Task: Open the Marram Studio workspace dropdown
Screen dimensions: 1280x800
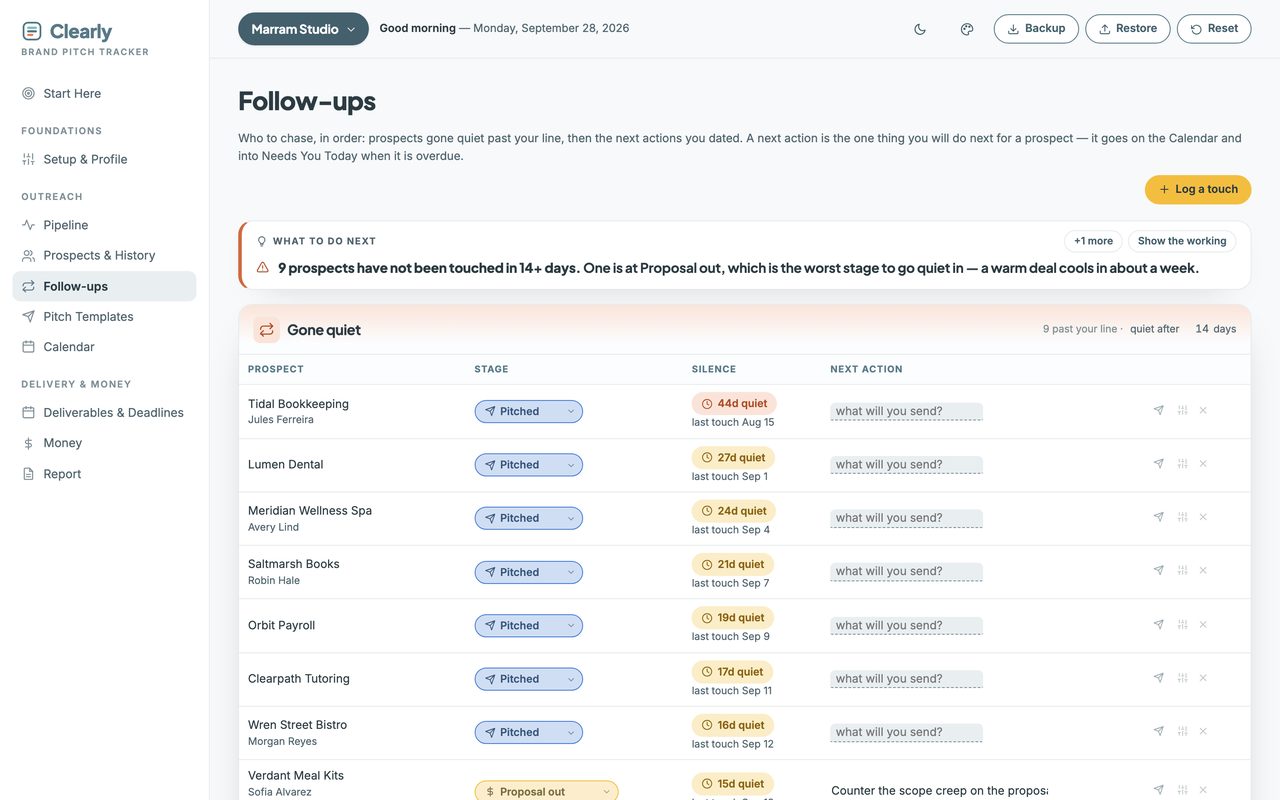Action: 303,29
